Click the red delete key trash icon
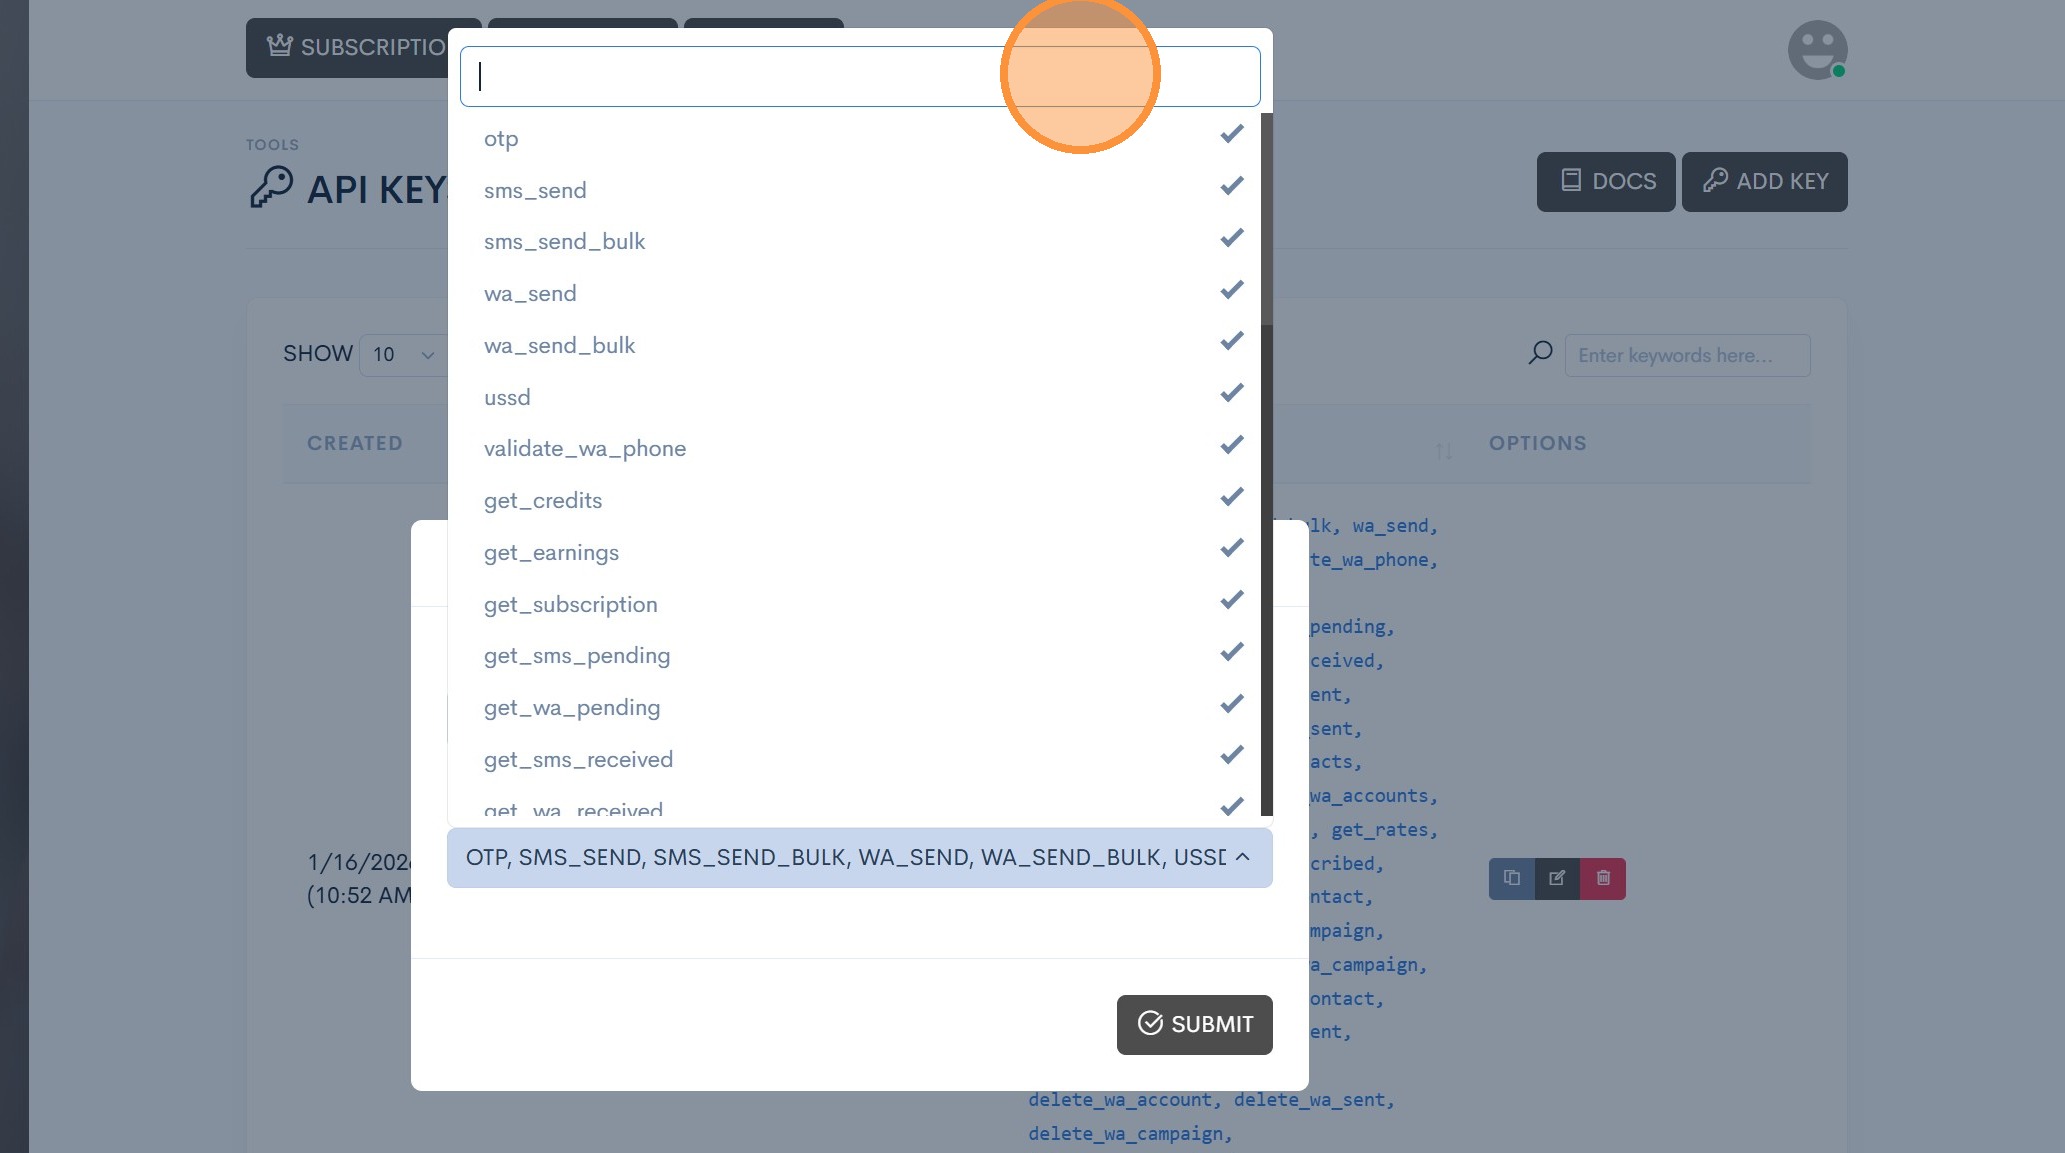This screenshot has width=2065, height=1153. [x=1603, y=878]
